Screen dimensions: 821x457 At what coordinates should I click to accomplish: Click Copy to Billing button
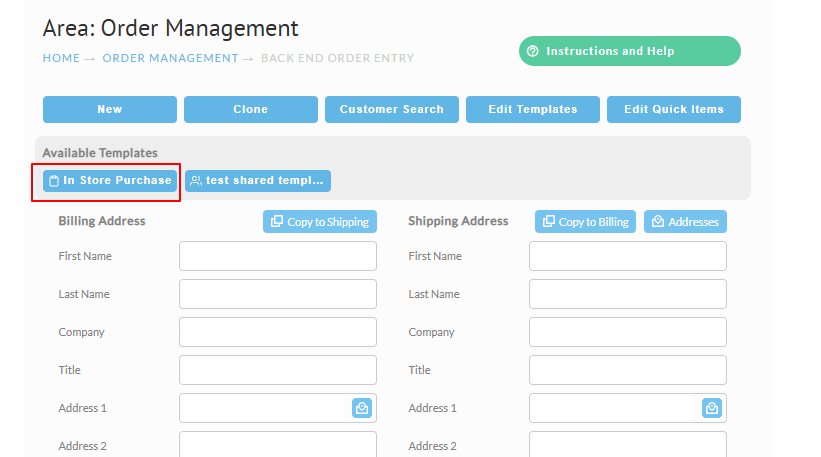pyautogui.click(x=585, y=221)
